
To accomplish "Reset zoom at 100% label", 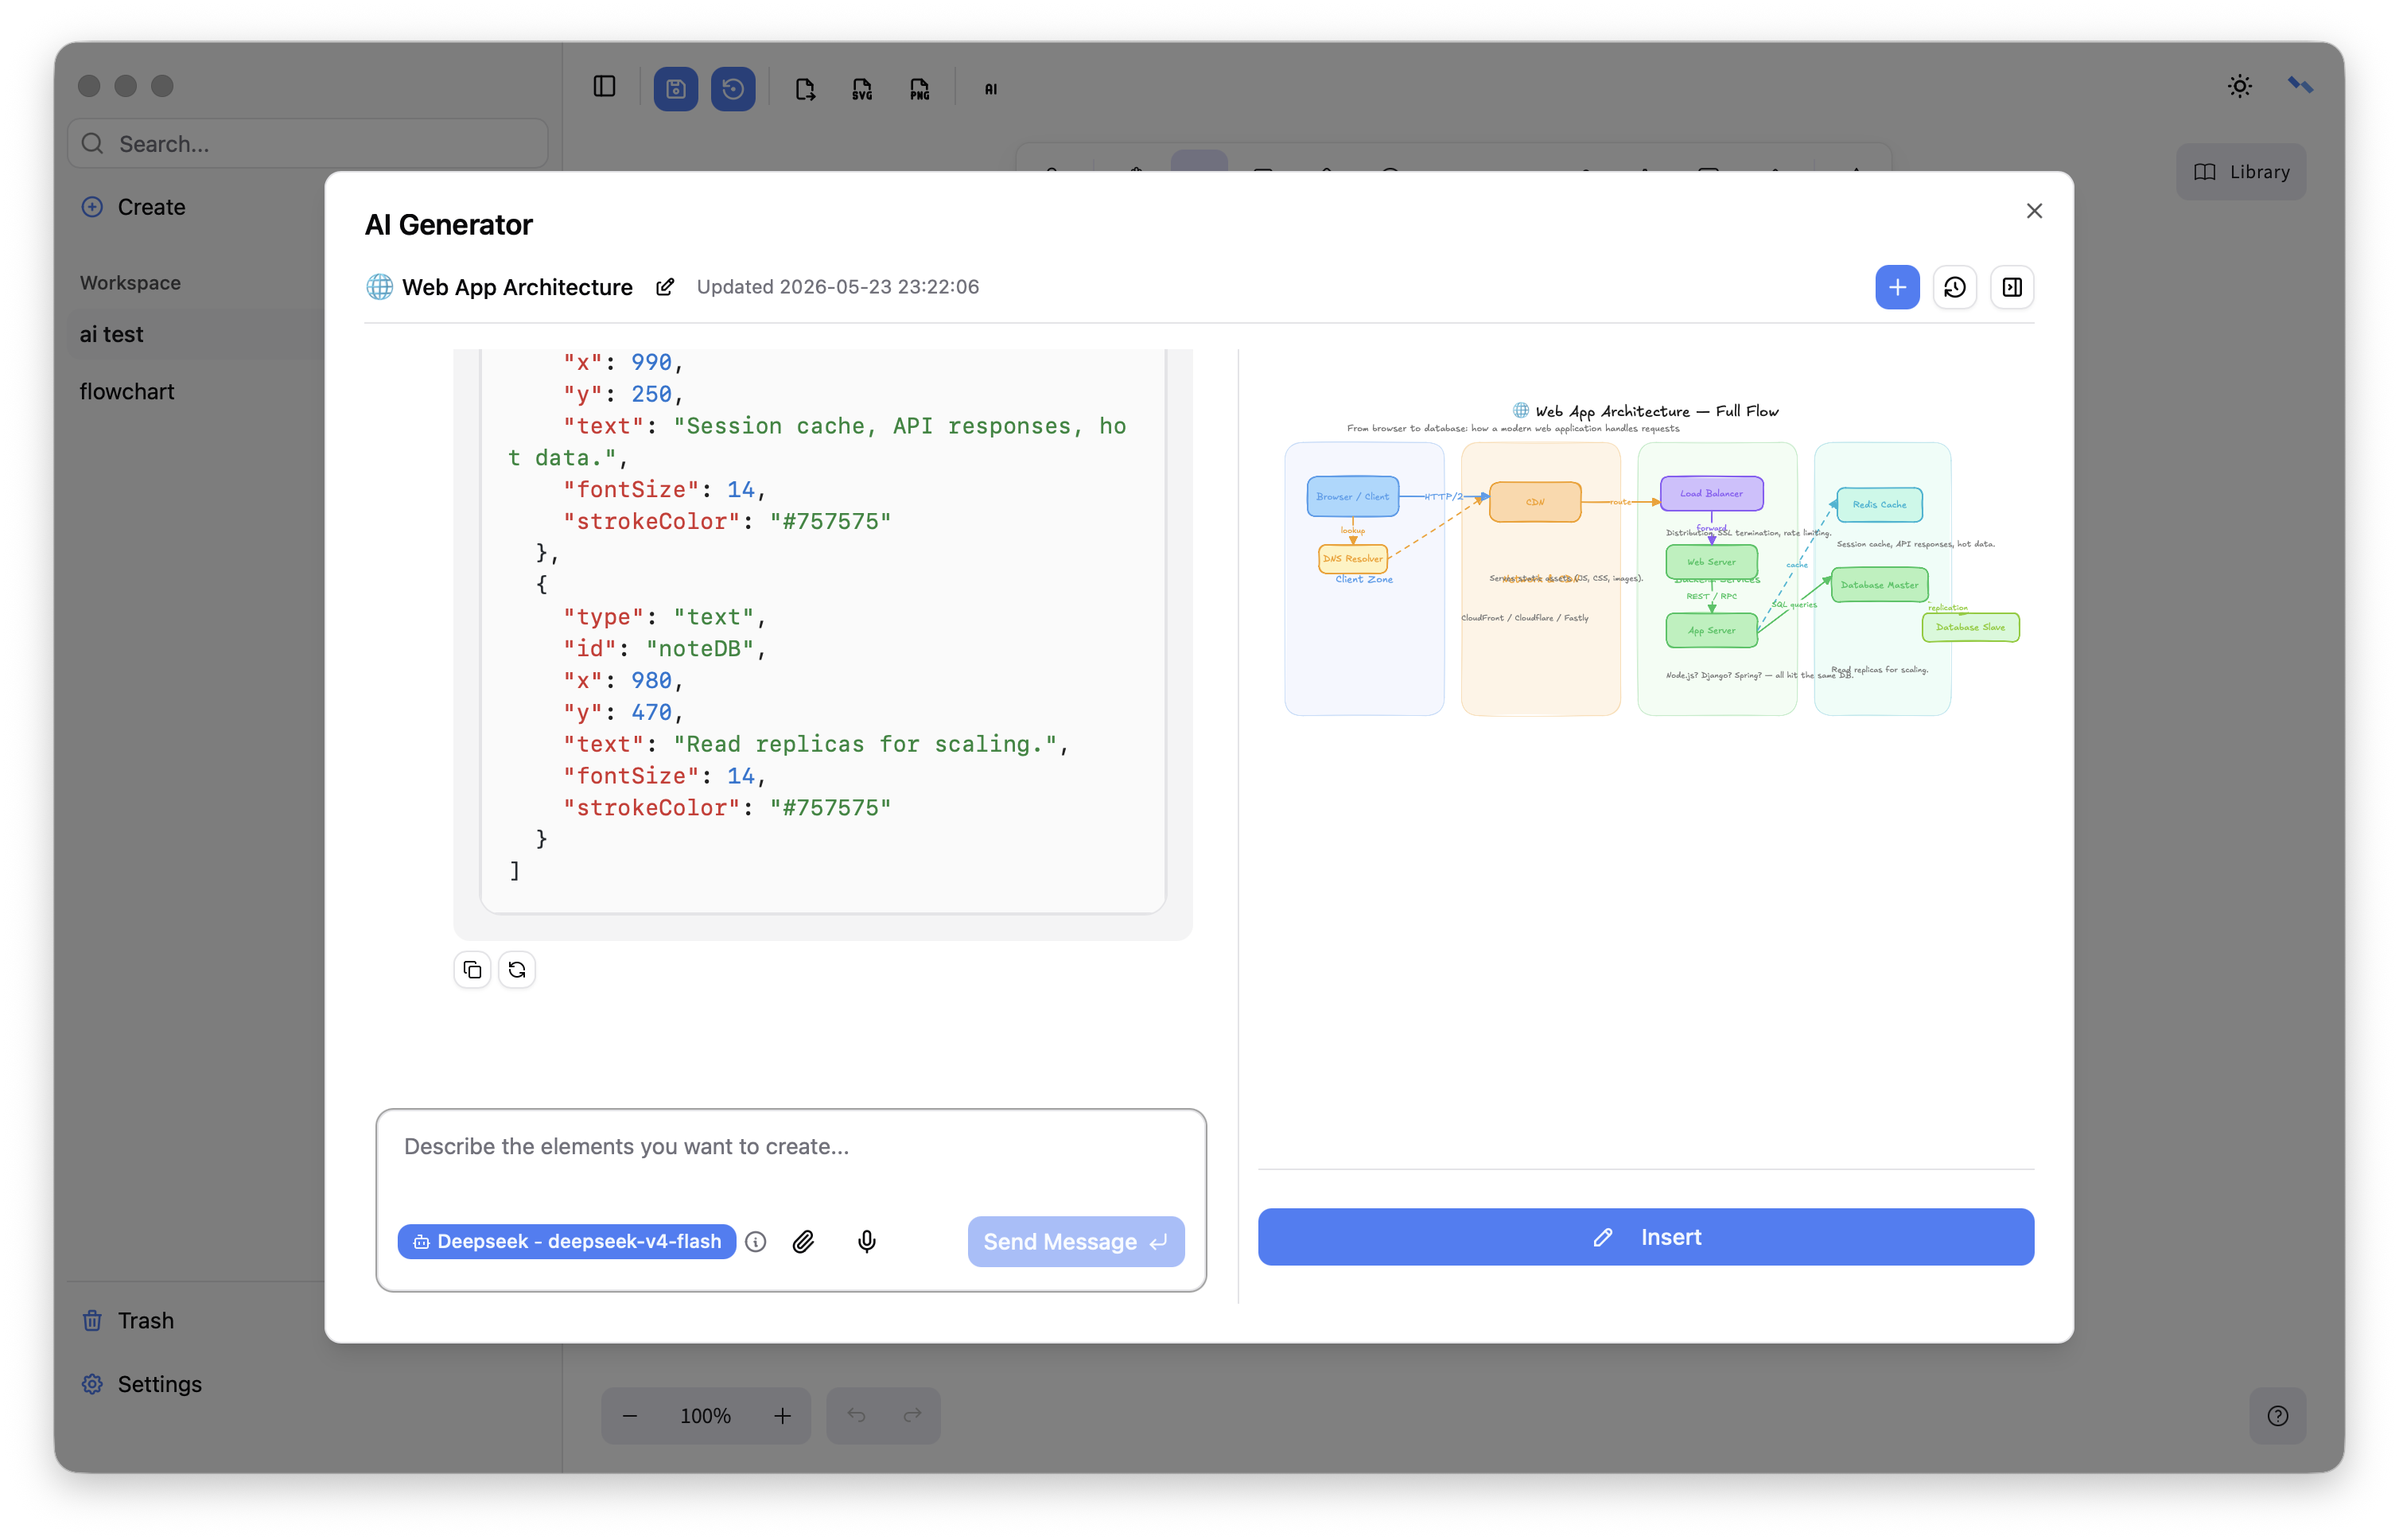I will click(x=705, y=1415).
